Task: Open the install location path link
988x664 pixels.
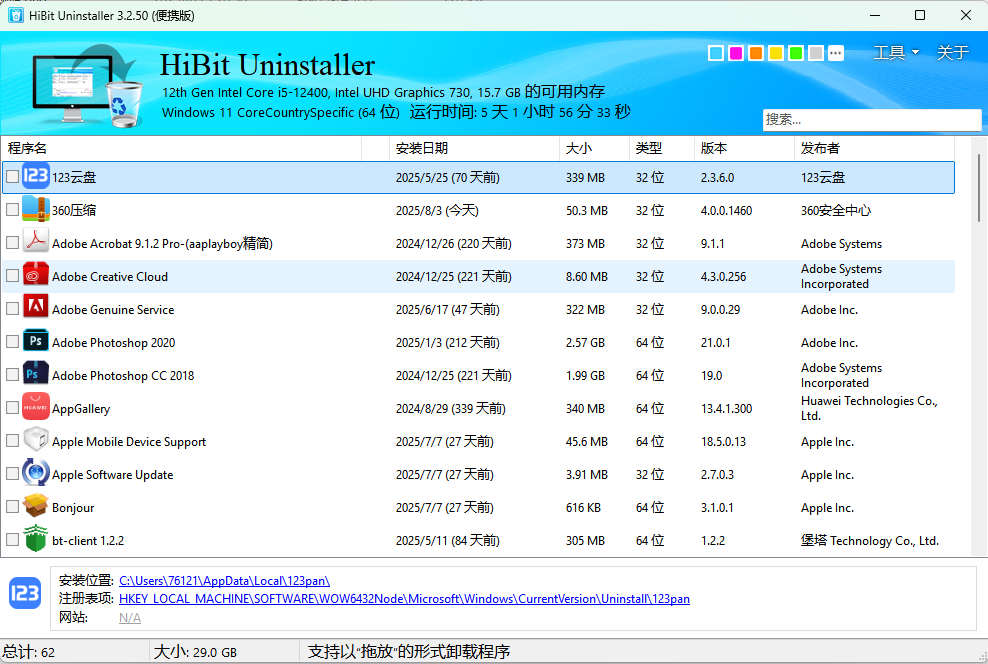Action: click(224, 581)
